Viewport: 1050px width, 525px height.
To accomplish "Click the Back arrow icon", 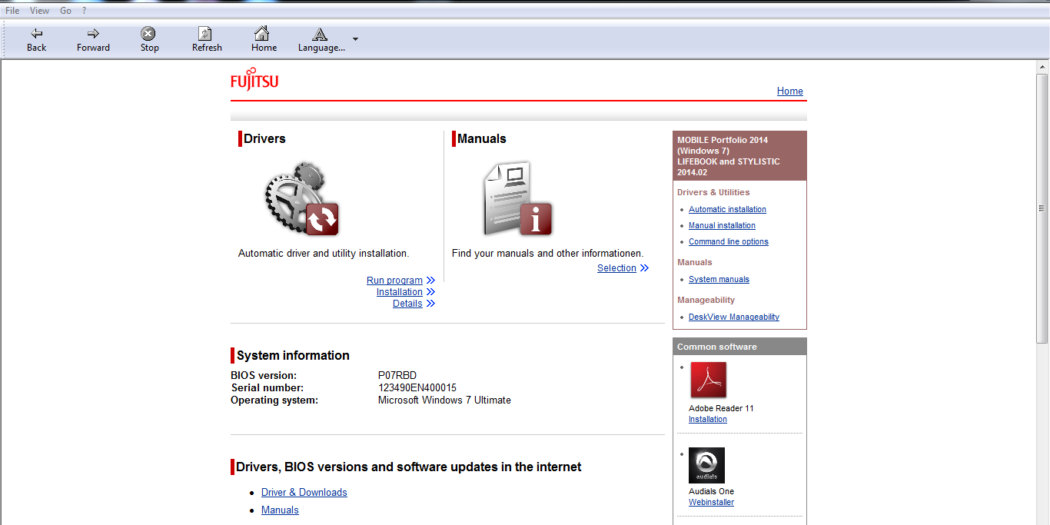I will [37, 33].
